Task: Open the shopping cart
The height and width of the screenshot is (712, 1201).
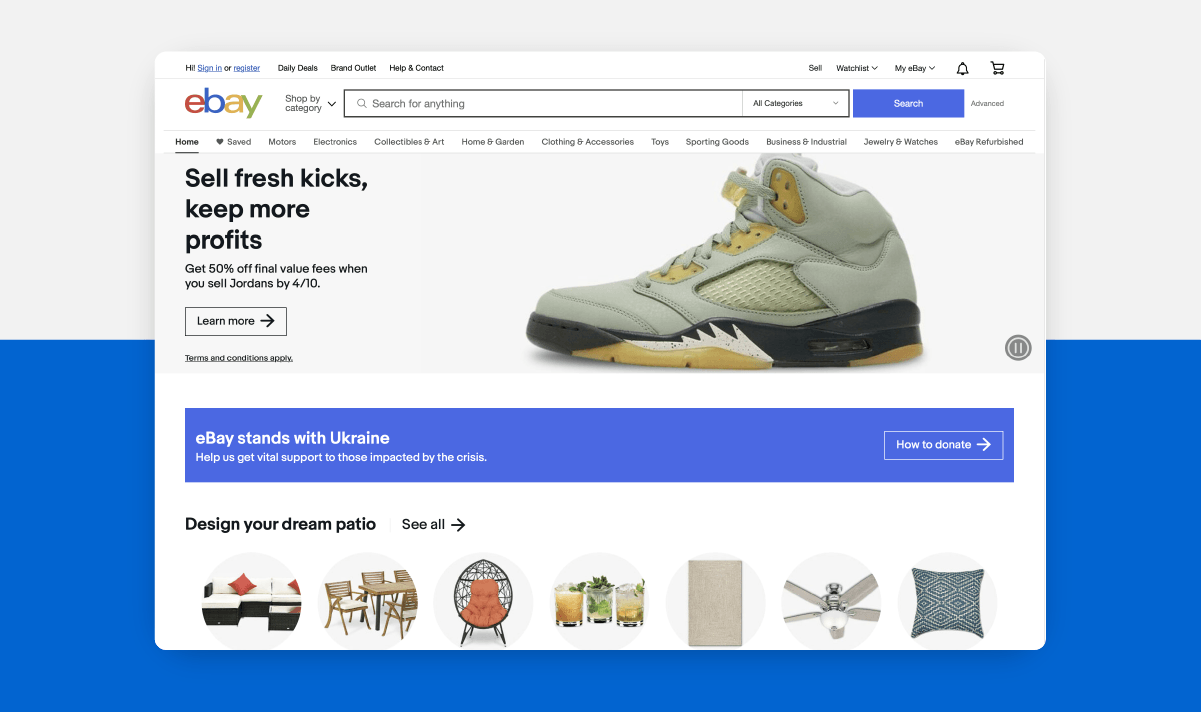Action: point(997,67)
